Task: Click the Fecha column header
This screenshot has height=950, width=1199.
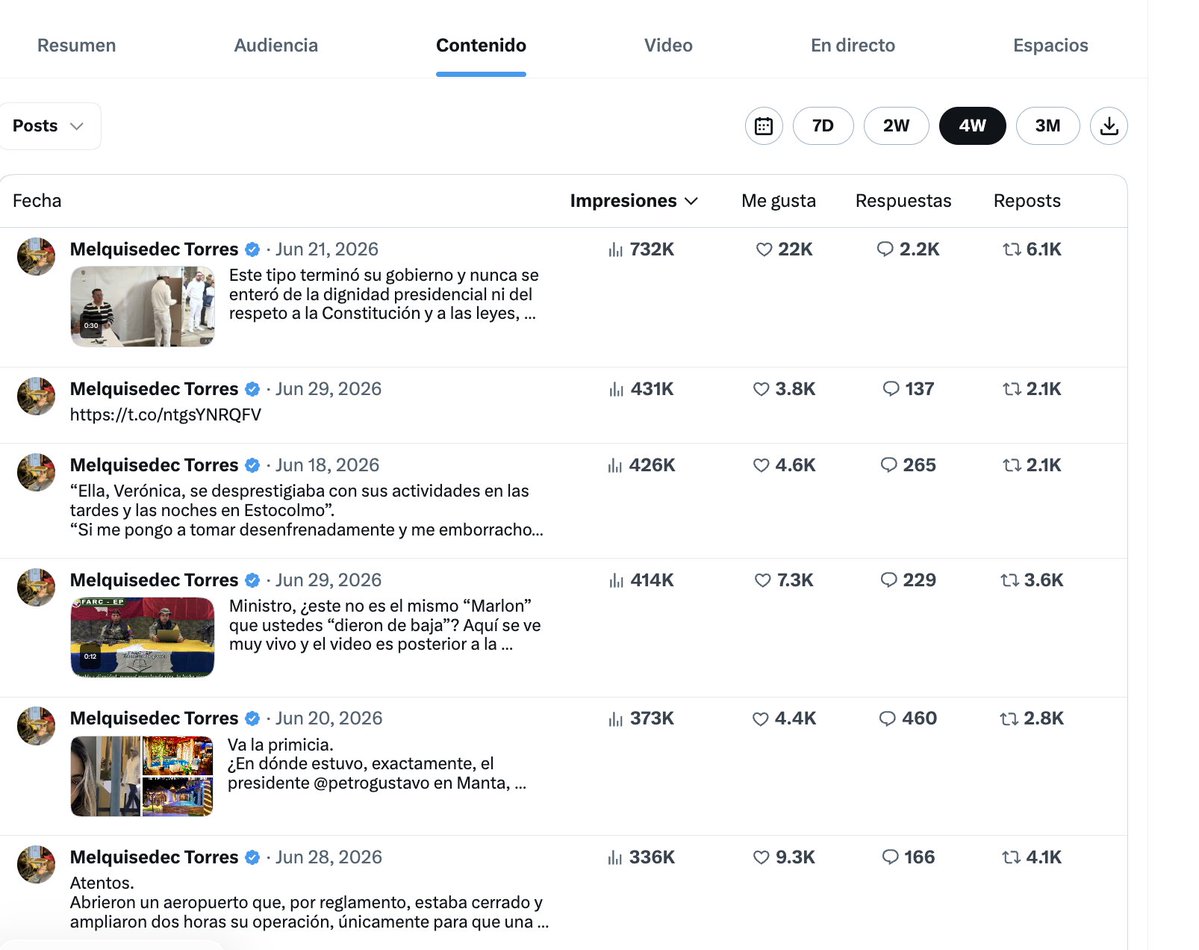Action: tap(37, 201)
